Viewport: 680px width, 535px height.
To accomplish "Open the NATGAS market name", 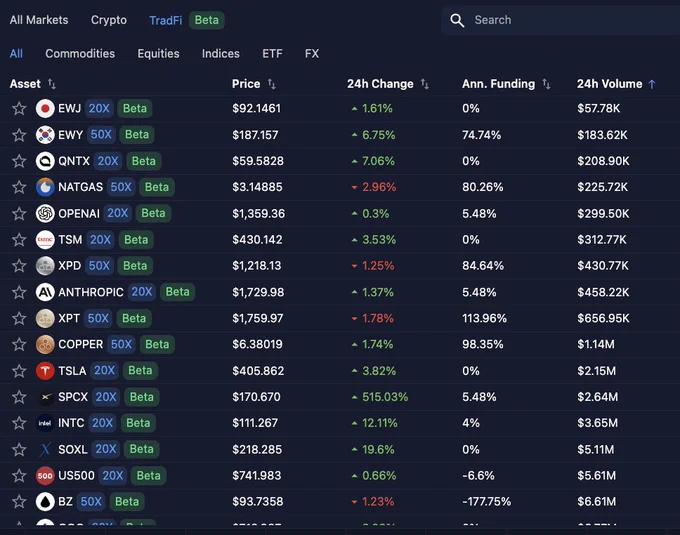I will coord(81,187).
